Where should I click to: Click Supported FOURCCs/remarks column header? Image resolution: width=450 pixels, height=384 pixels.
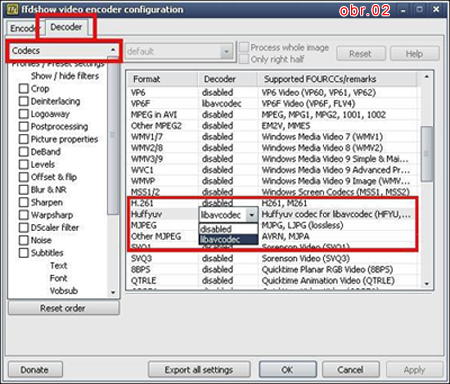[x=337, y=79]
